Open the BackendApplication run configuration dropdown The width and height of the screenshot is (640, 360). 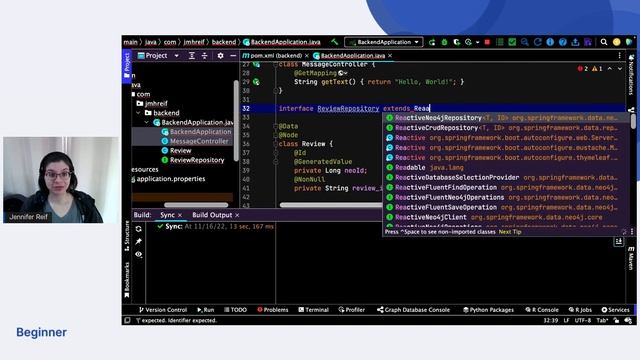(384, 42)
